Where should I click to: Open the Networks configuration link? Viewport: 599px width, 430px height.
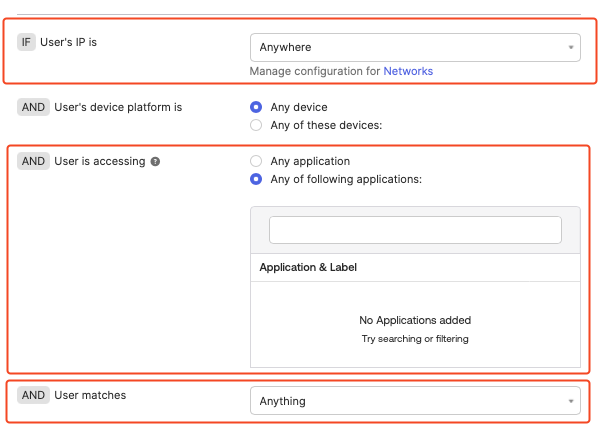pyautogui.click(x=408, y=71)
